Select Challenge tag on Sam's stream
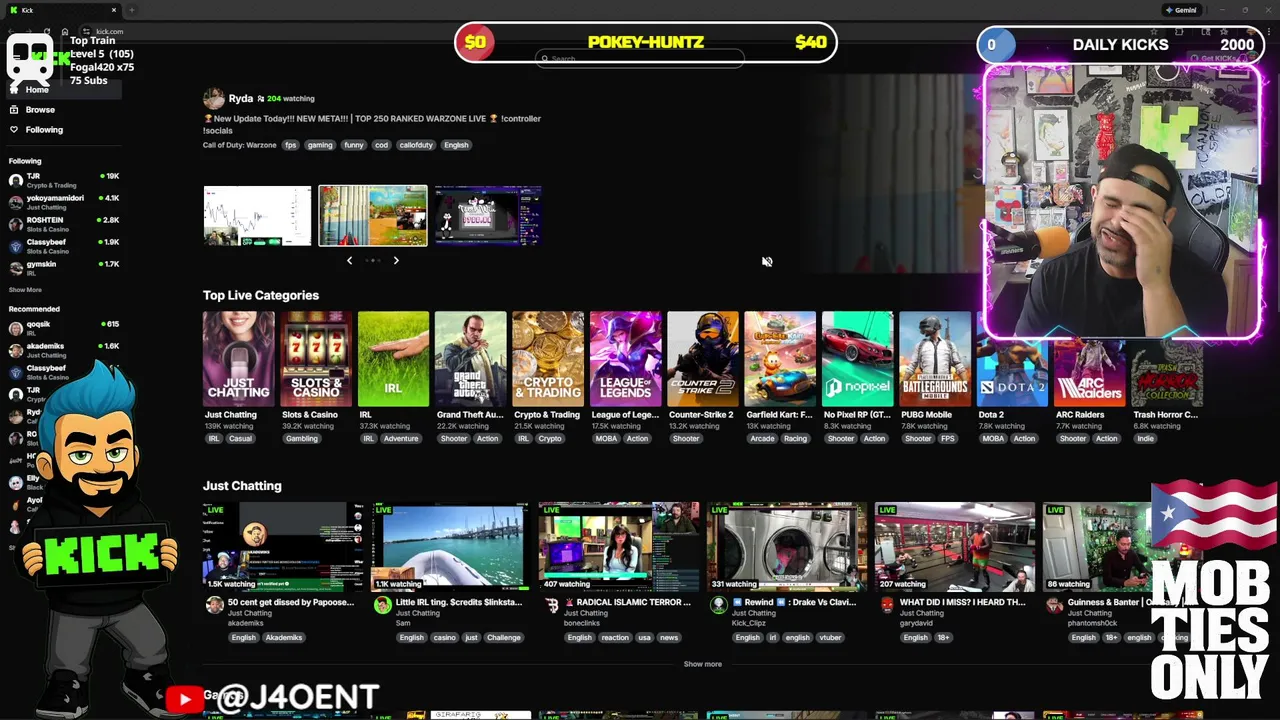The height and width of the screenshot is (720, 1280). pyautogui.click(x=503, y=638)
